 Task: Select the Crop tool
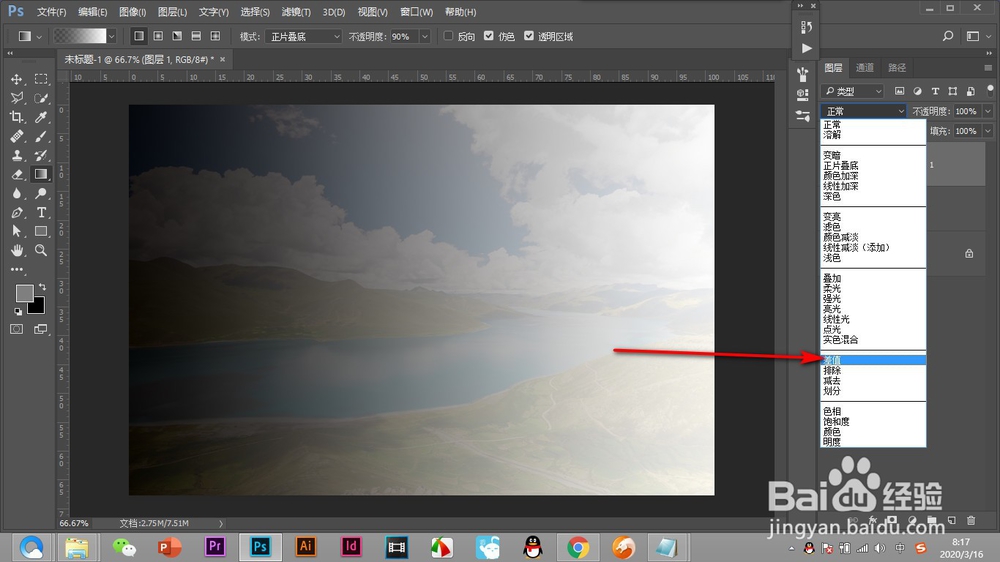[17, 117]
